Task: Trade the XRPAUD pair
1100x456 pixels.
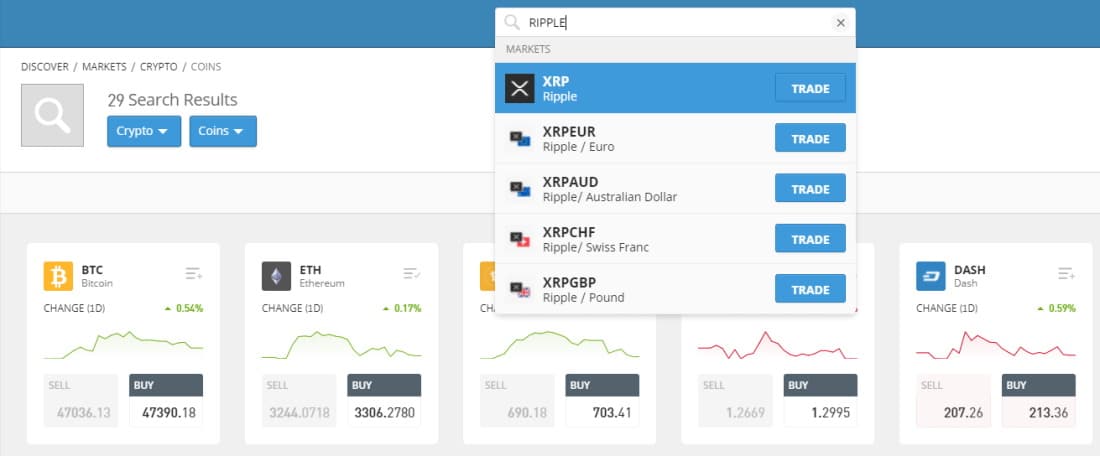Action: pos(810,189)
